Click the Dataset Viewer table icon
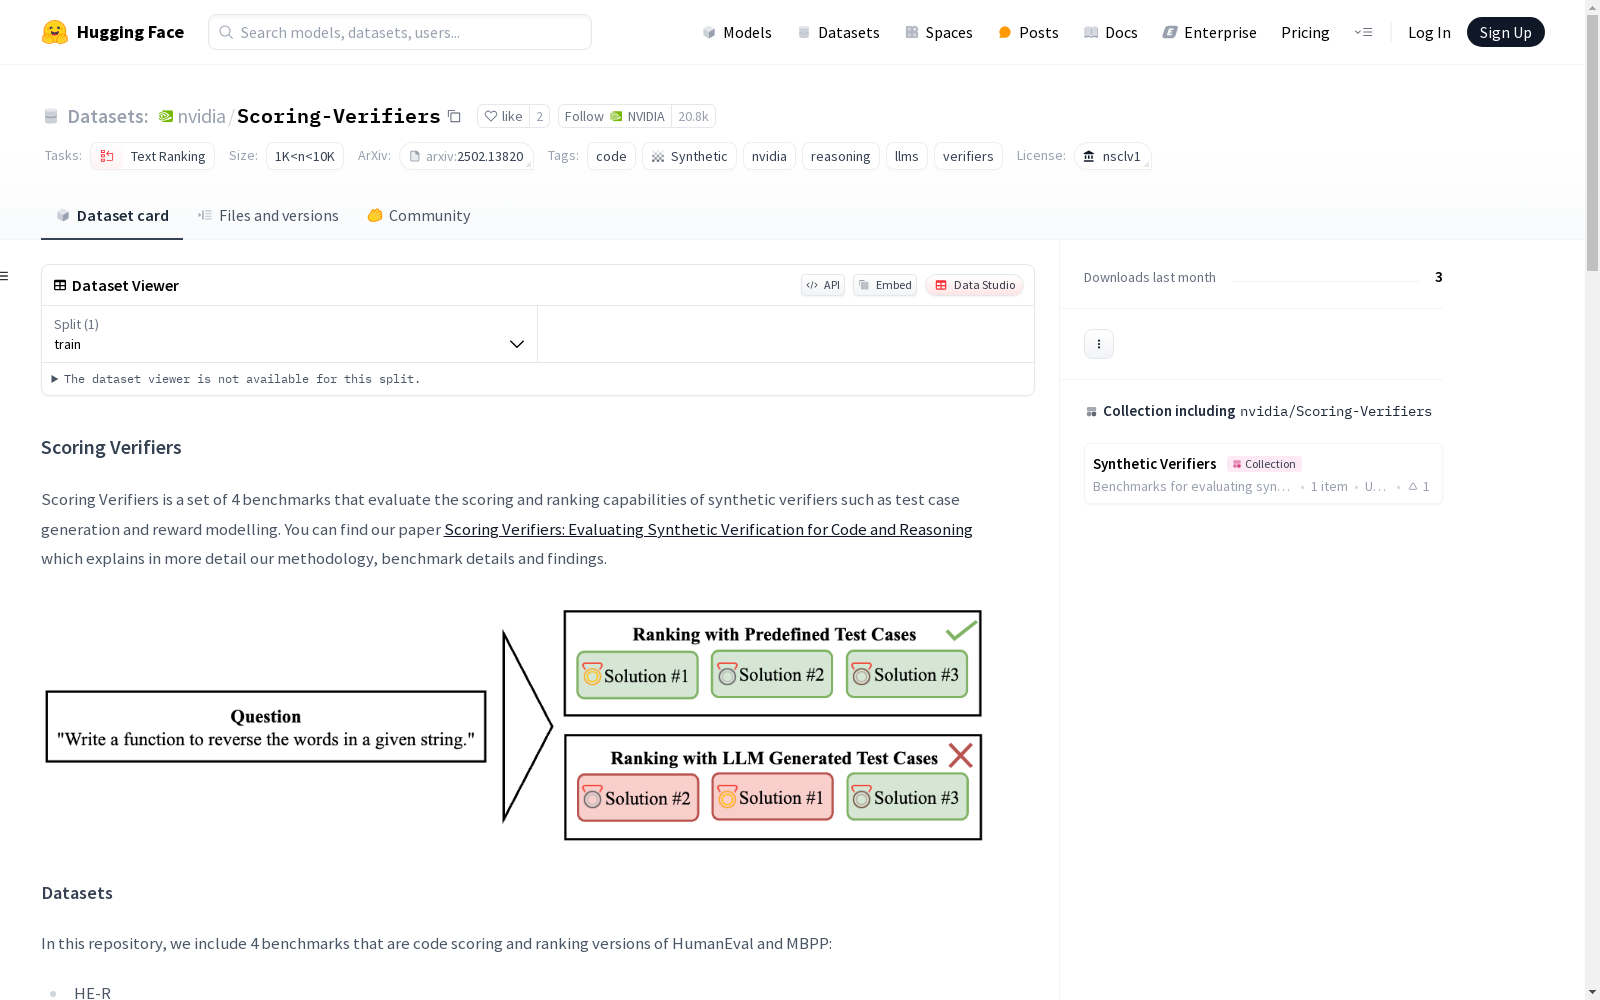 60,285
